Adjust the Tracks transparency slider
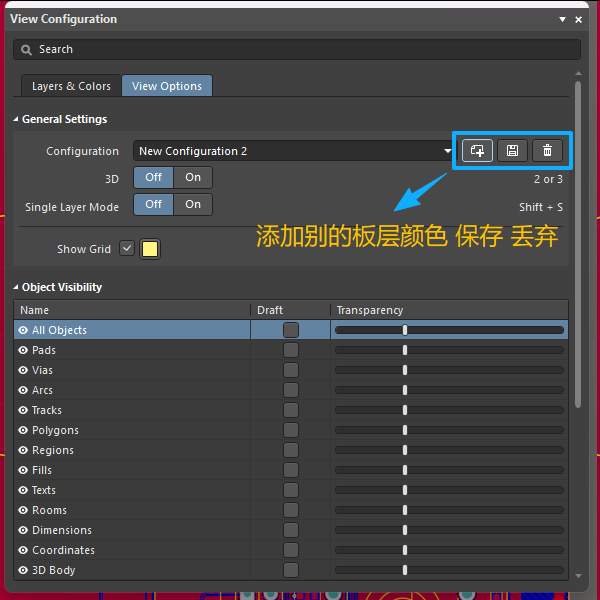600x600 pixels. pos(449,410)
